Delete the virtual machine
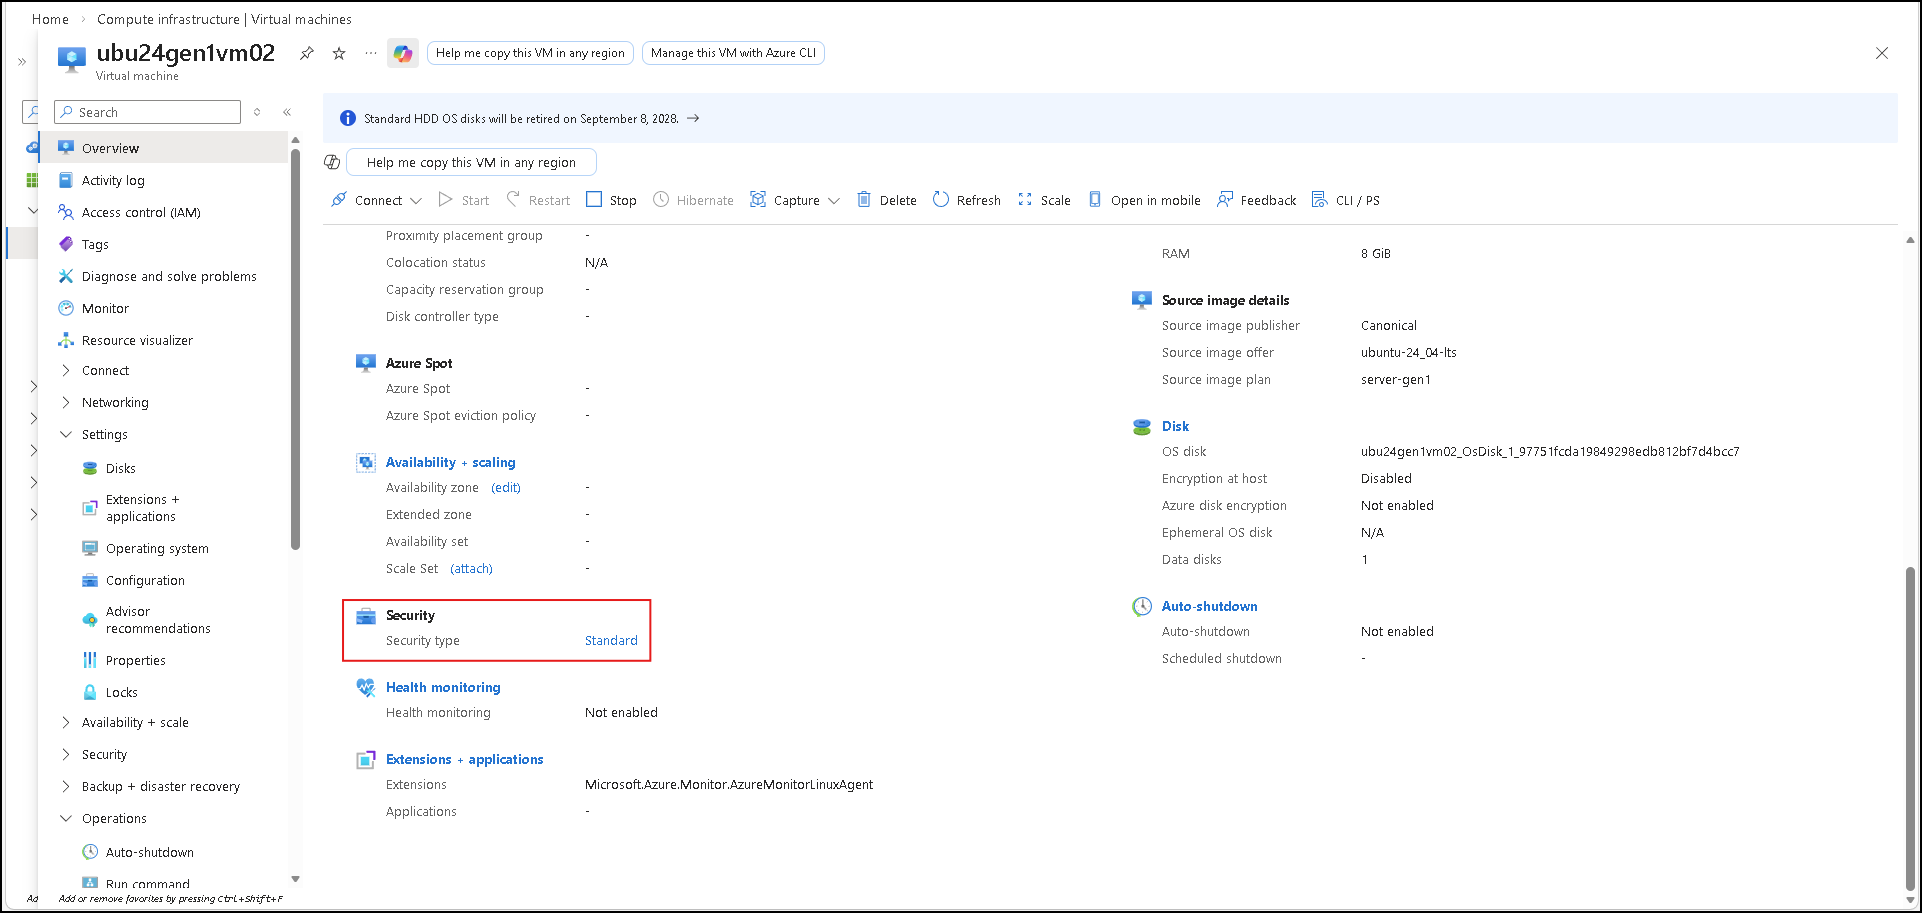1922x913 pixels. pyautogui.click(x=886, y=200)
